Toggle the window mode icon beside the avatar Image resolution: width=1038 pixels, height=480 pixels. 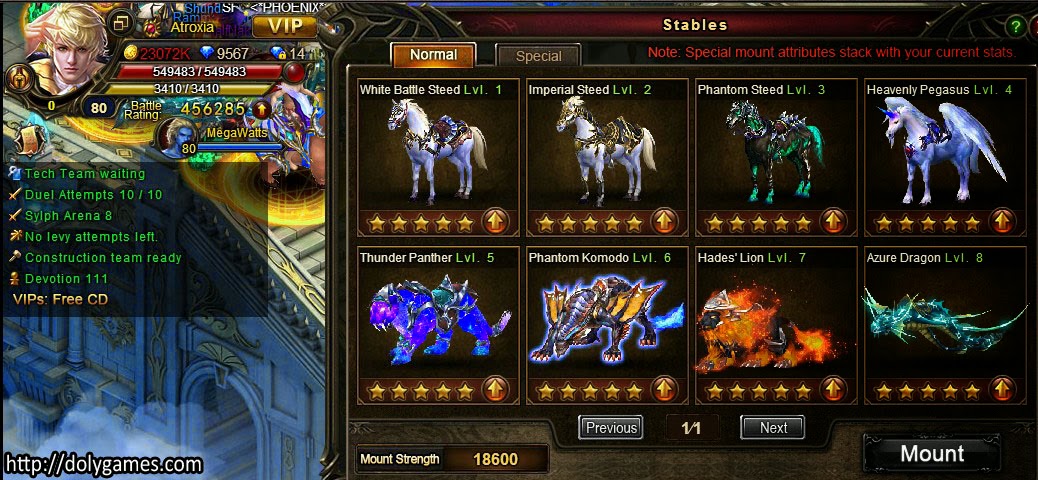[x=121, y=24]
